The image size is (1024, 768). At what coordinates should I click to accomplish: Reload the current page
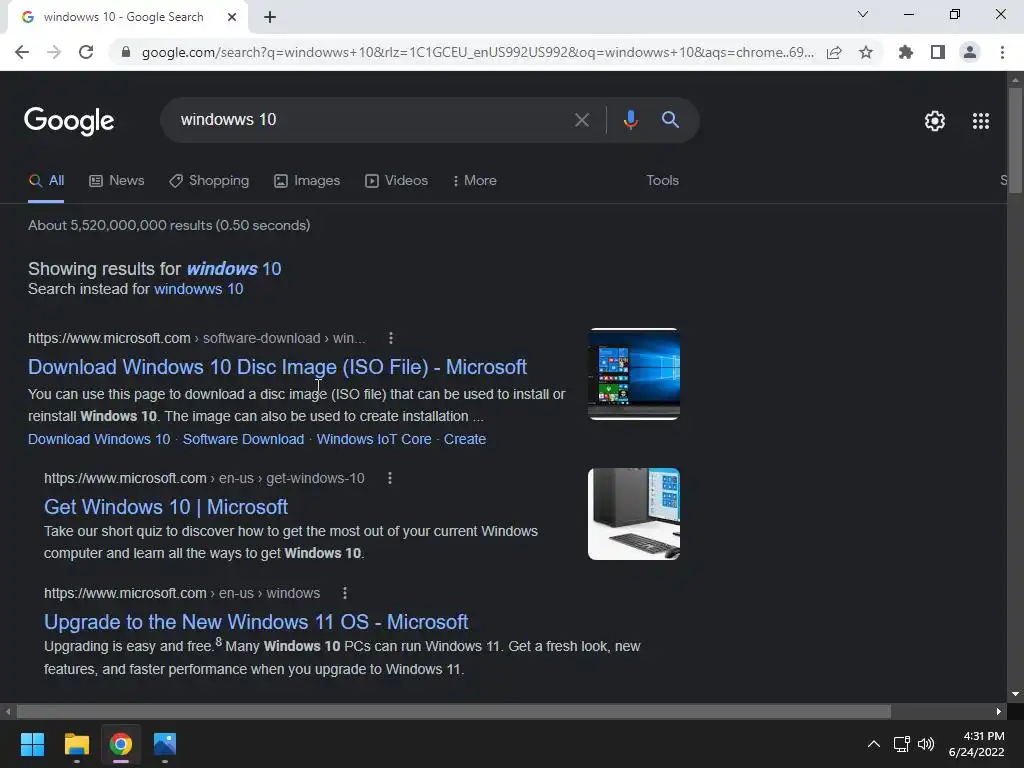[86, 52]
